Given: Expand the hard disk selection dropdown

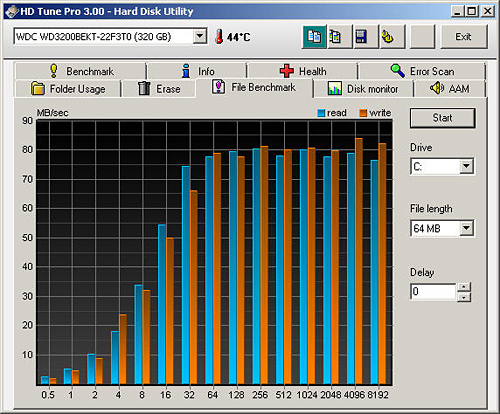Looking at the screenshot, I should [x=200, y=36].
